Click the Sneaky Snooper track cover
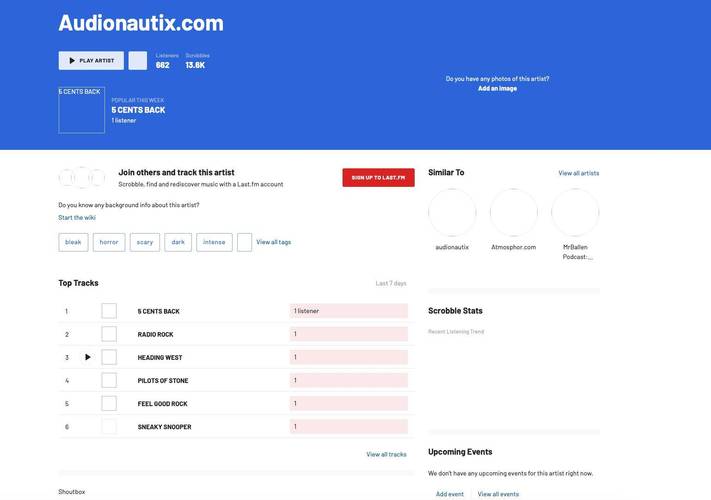This screenshot has height=500, width=711. [109, 427]
